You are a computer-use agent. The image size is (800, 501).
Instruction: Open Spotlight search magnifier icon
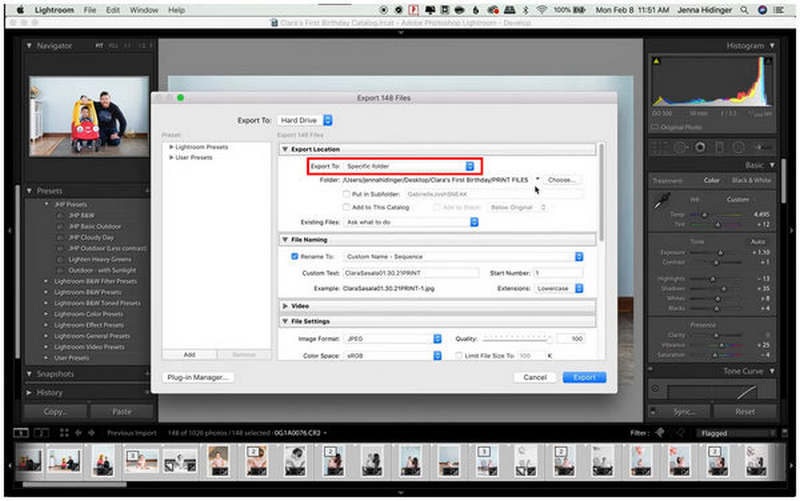pos(744,10)
